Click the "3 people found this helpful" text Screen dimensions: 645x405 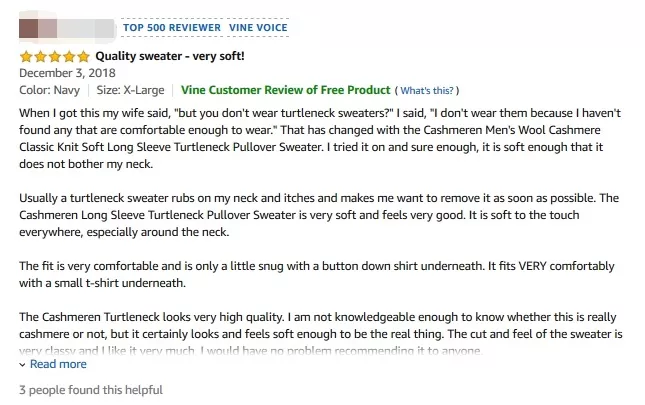[x=90, y=390]
